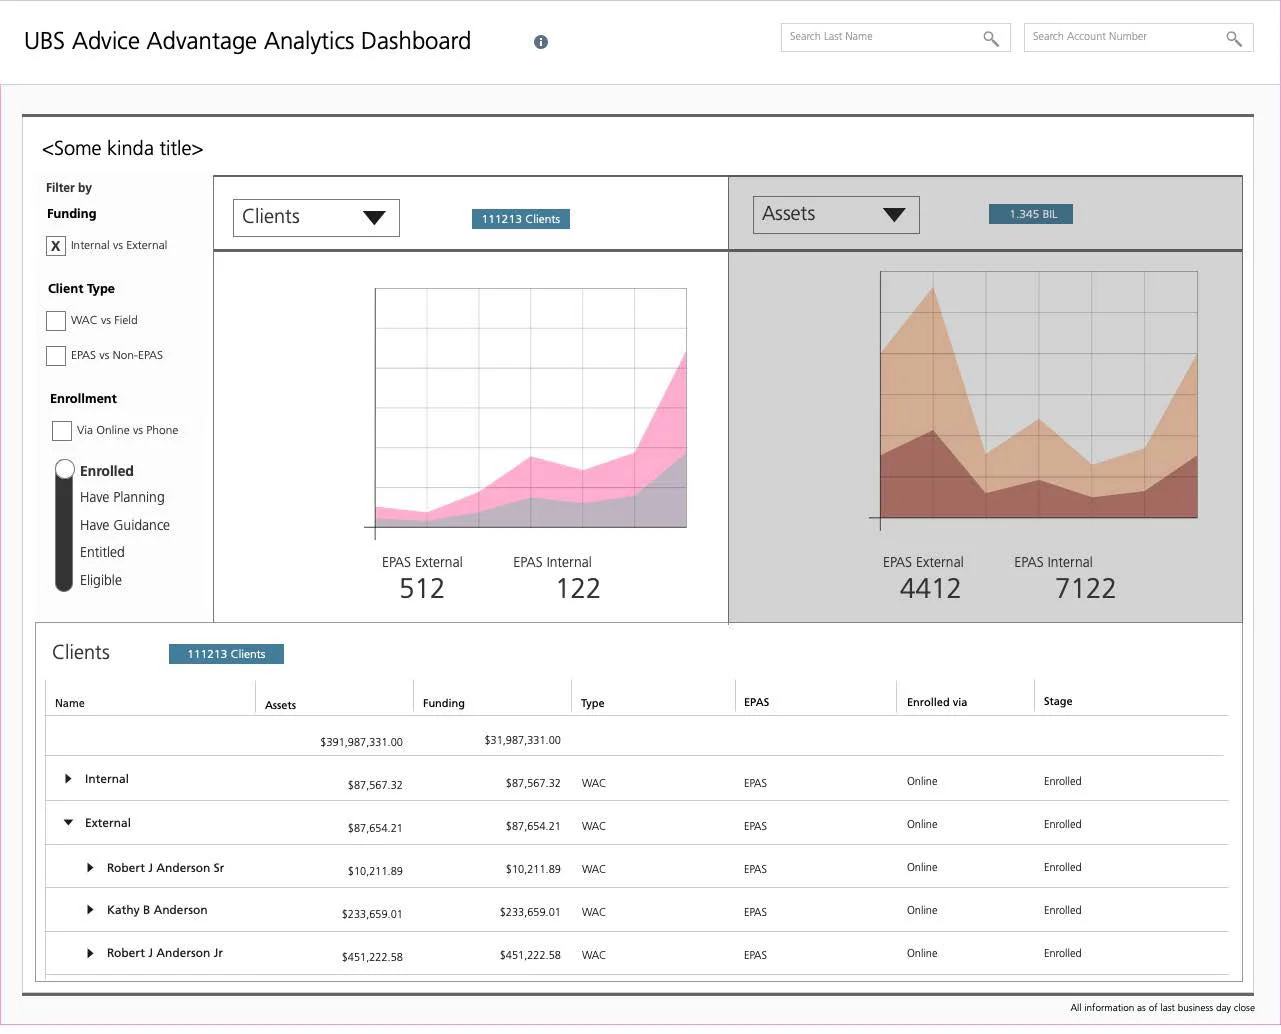This screenshot has height=1034, width=1281.
Task: Expand the Robert J Anderson Sr row
Action: pos(90,868)
